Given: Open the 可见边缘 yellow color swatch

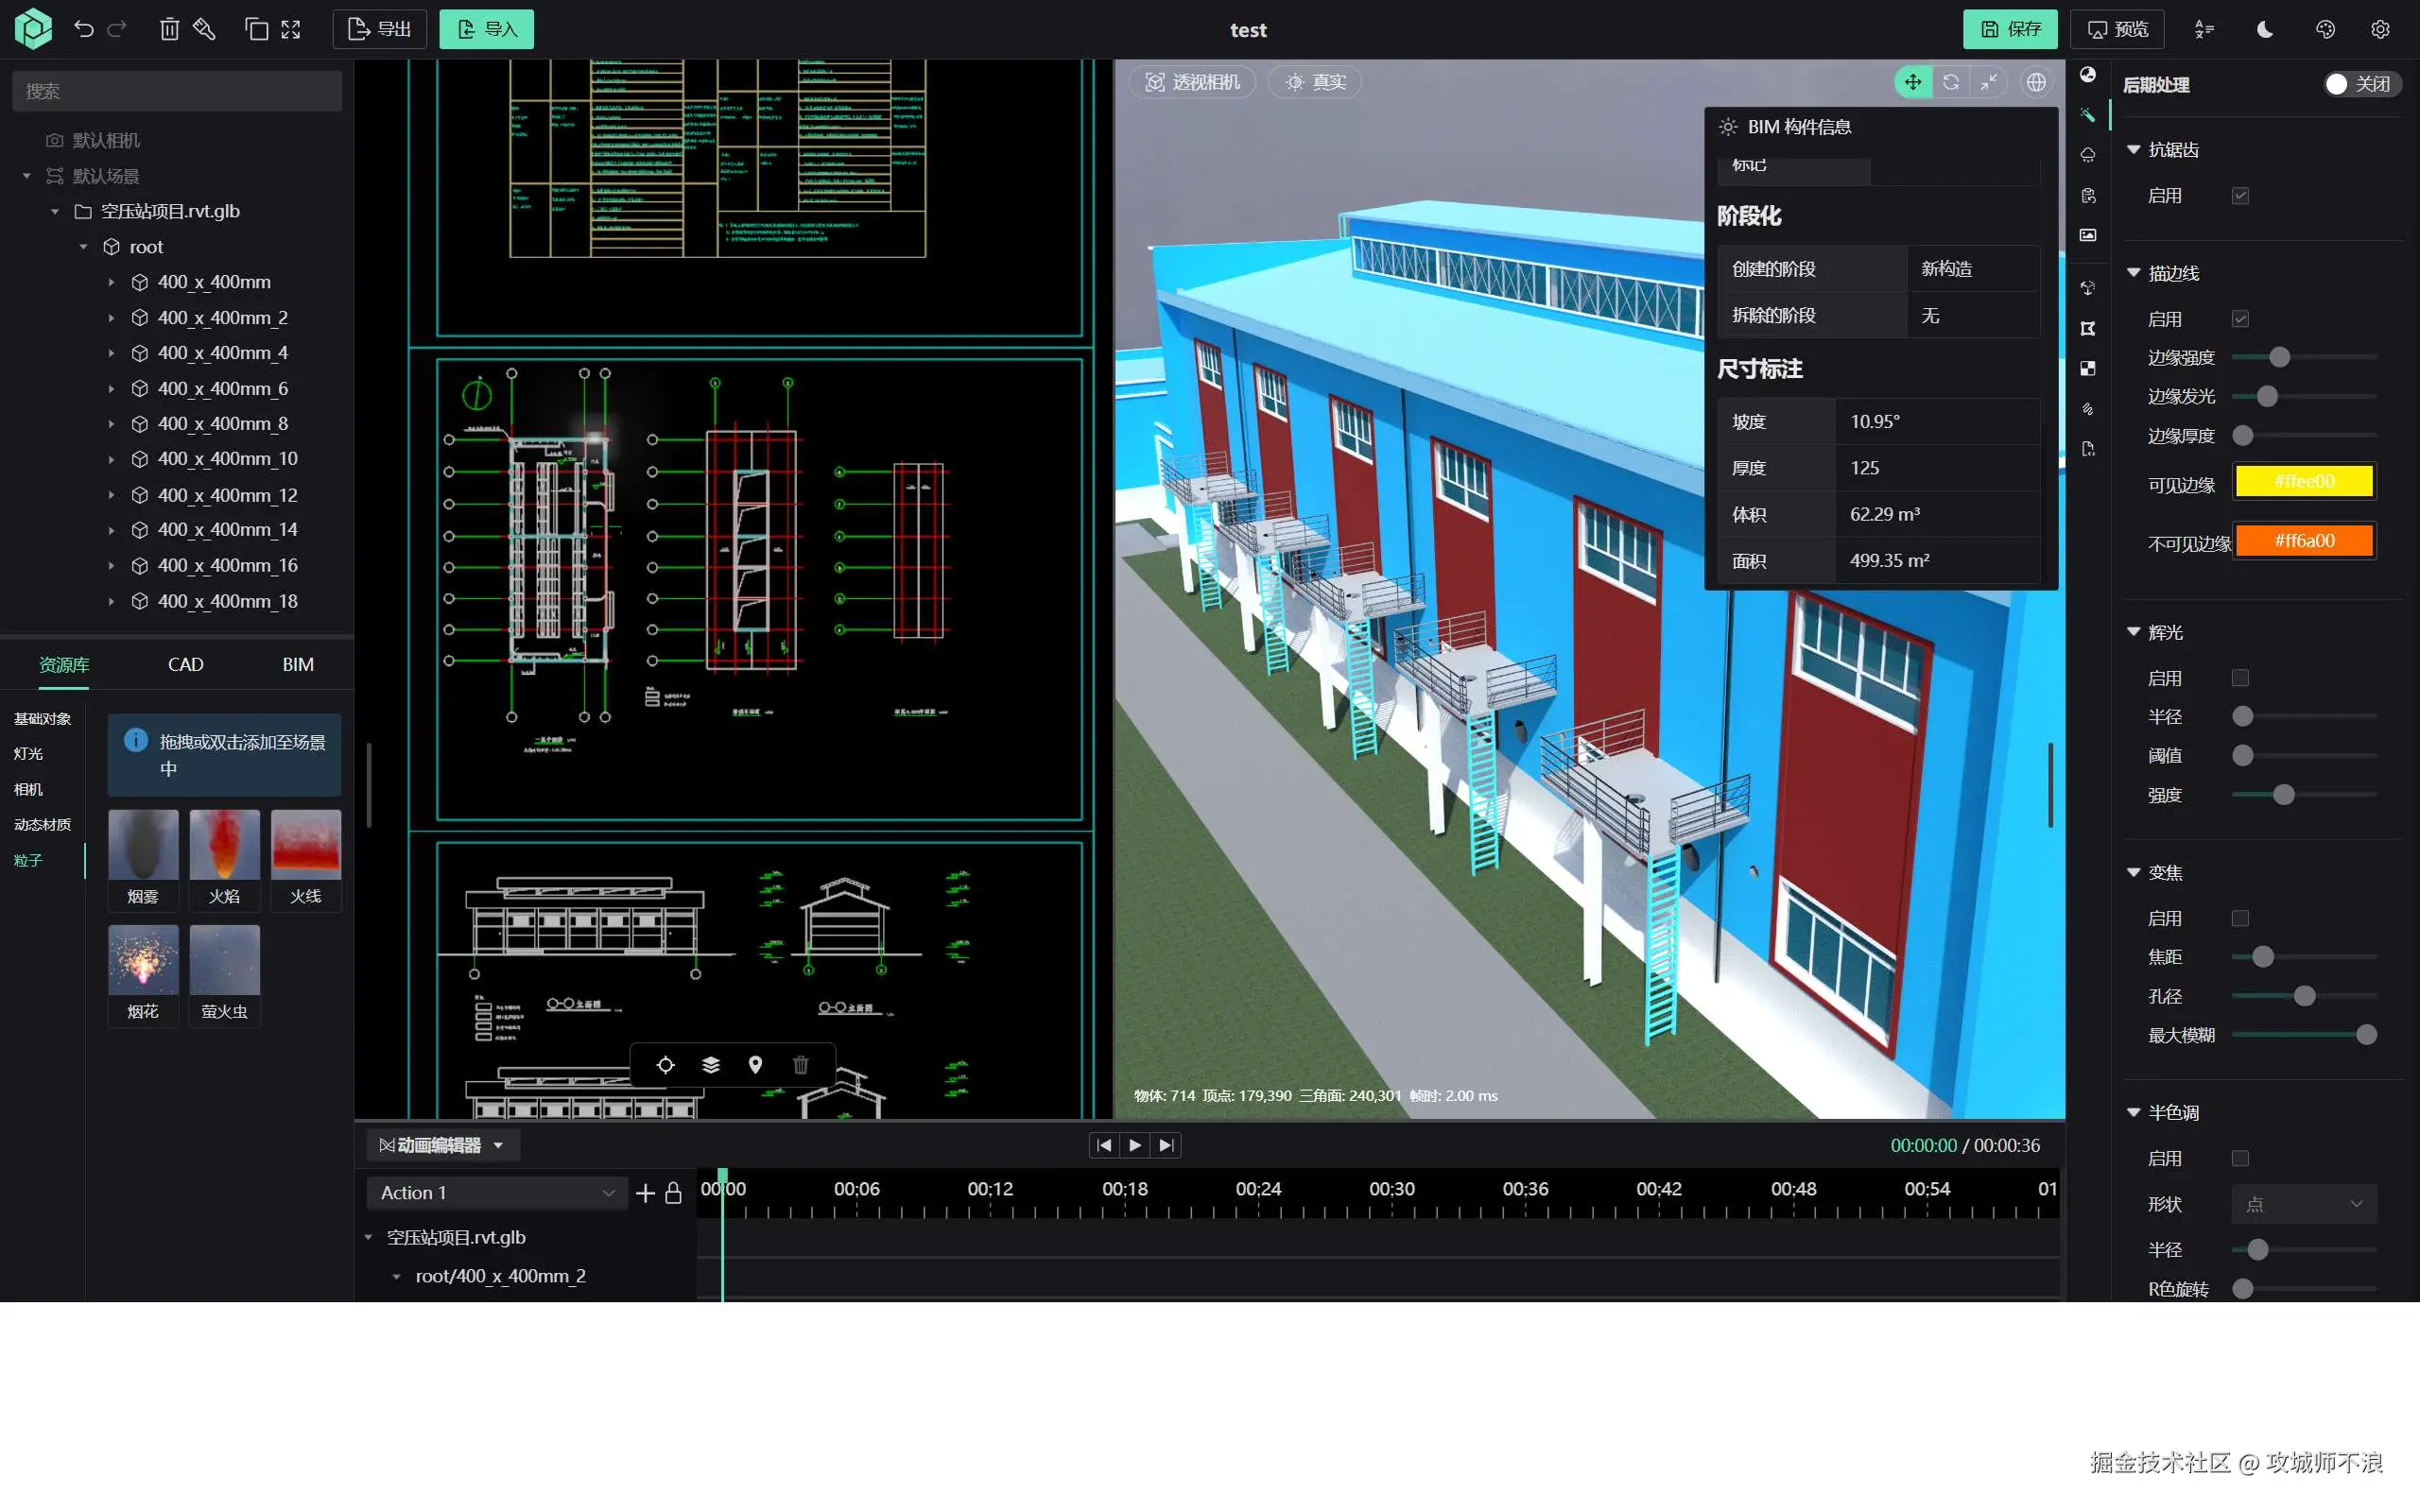Looking at the screenshot, I should (2303, 481).
